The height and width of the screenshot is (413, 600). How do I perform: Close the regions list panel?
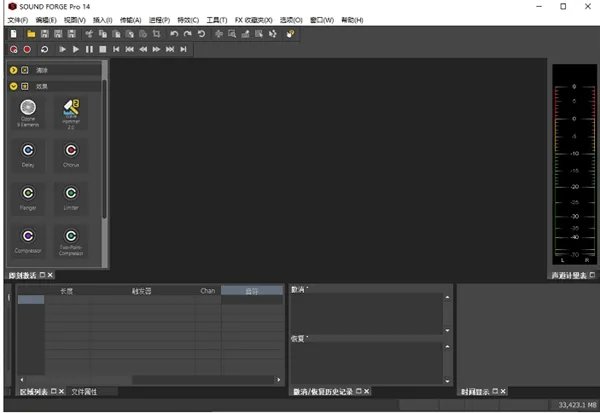tap(61, 391)
